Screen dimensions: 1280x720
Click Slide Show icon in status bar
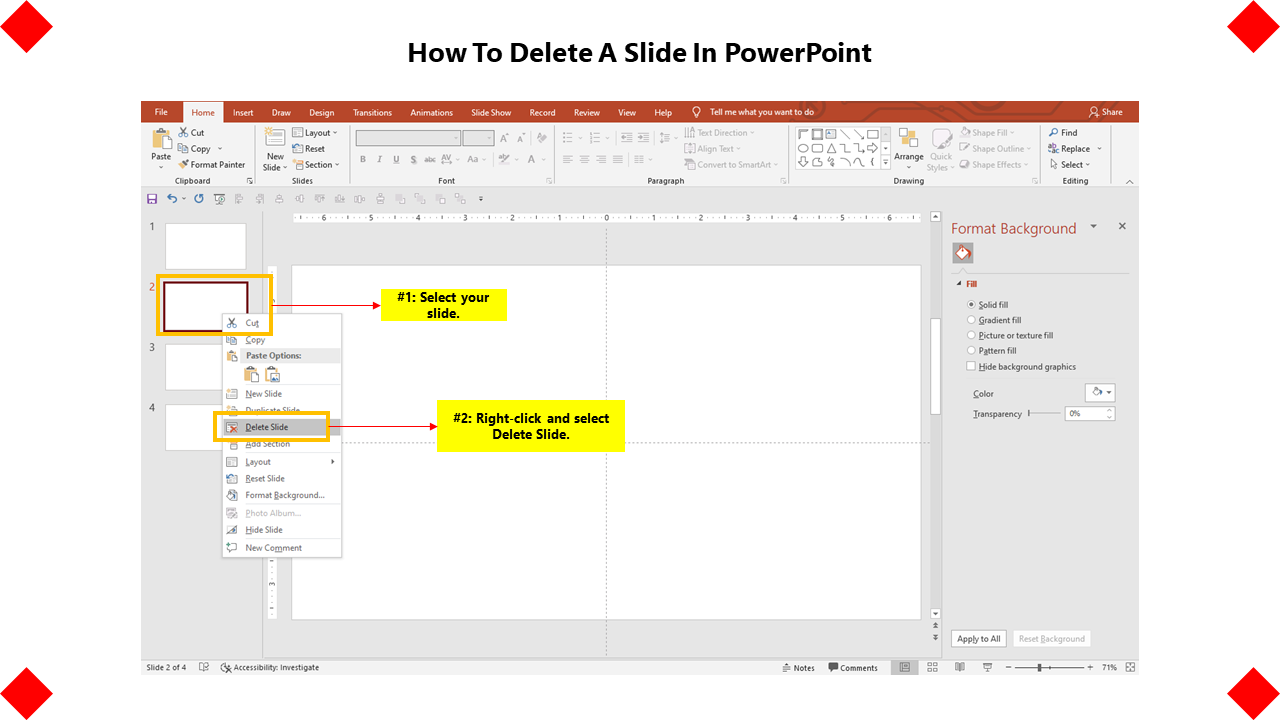point(988,667)
